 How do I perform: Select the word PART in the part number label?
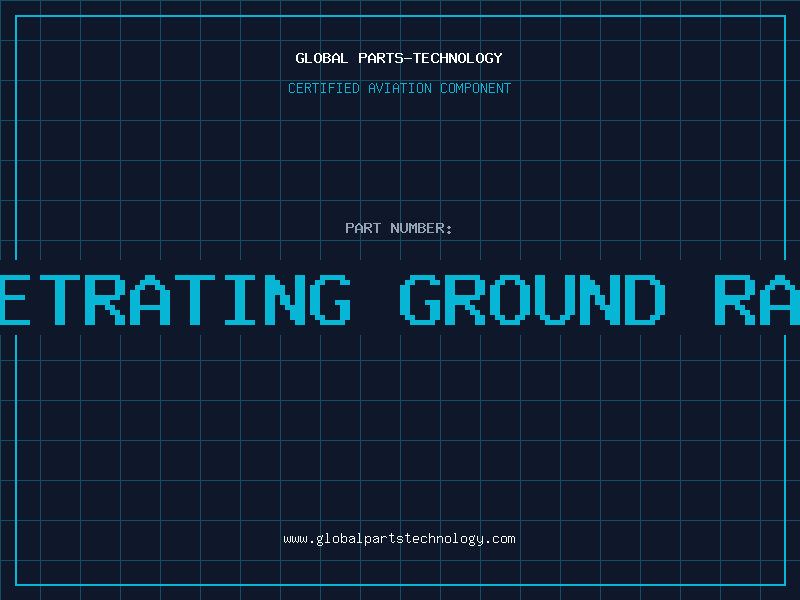point(363,228)
